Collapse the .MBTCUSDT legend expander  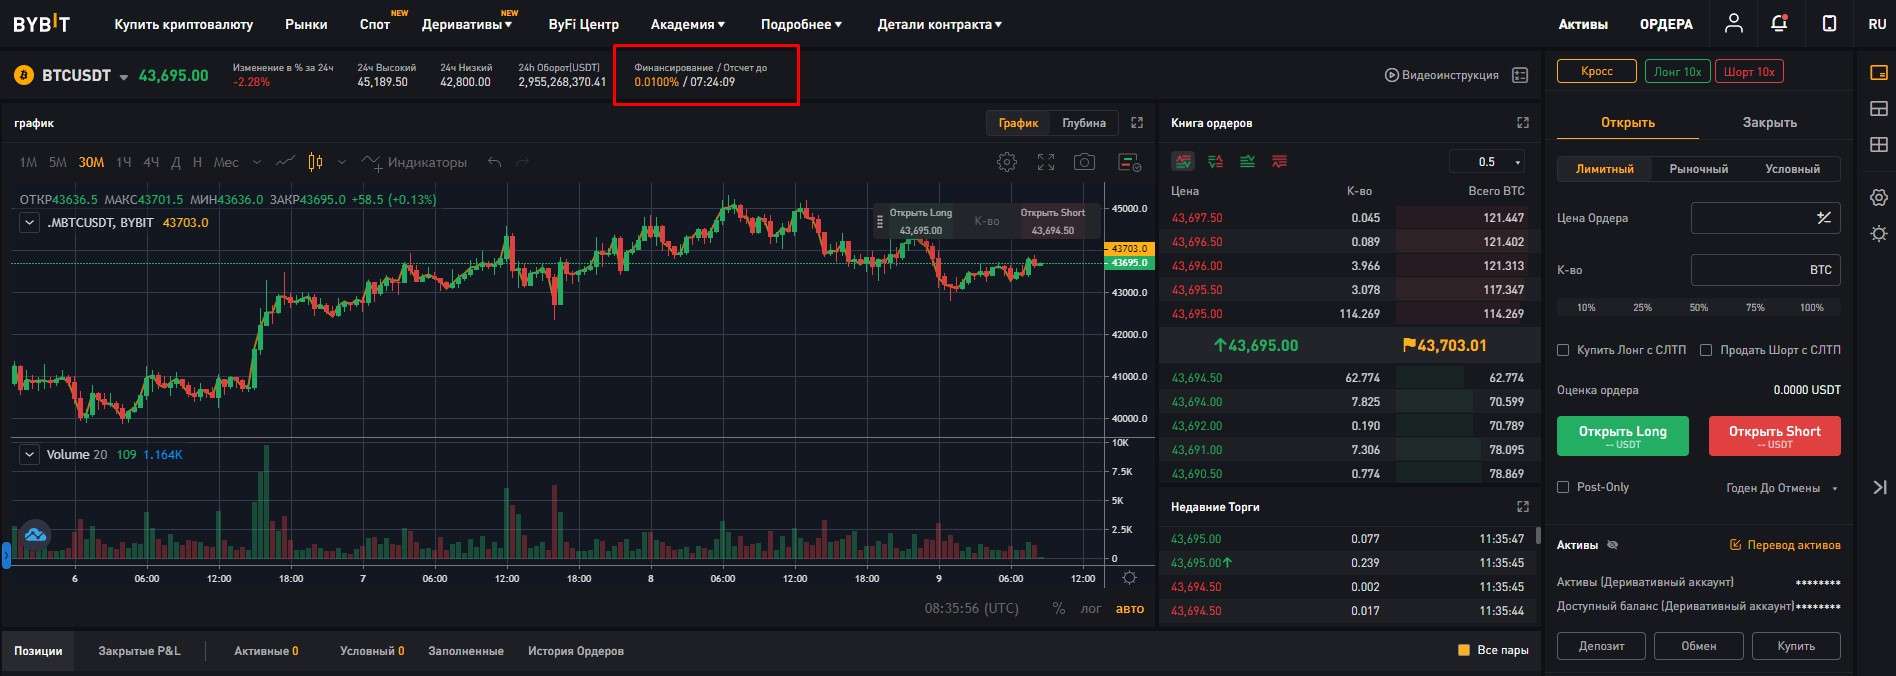point(29,223)
